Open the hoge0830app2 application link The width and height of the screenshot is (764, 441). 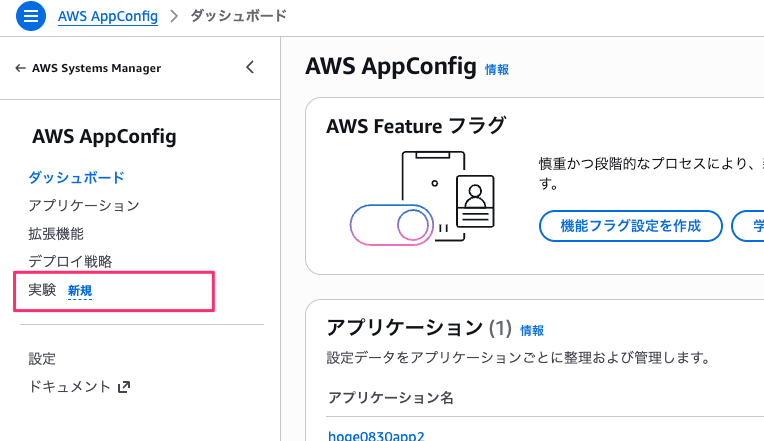376,435
